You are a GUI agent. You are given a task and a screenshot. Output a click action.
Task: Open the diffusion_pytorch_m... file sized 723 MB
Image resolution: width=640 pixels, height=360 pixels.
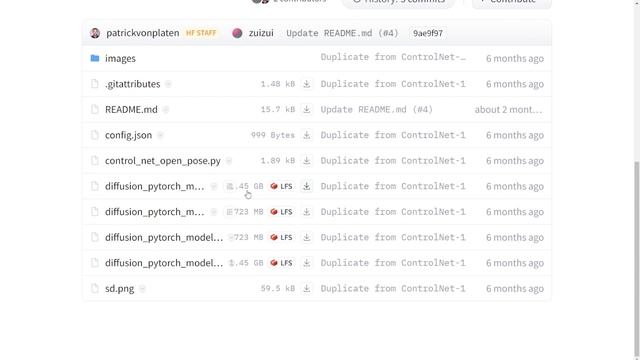click(154, 212)
